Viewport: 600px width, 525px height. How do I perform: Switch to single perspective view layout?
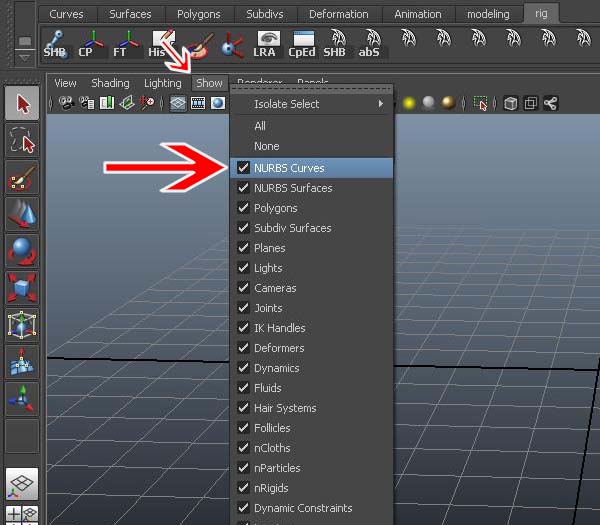(x=22, y=484)
